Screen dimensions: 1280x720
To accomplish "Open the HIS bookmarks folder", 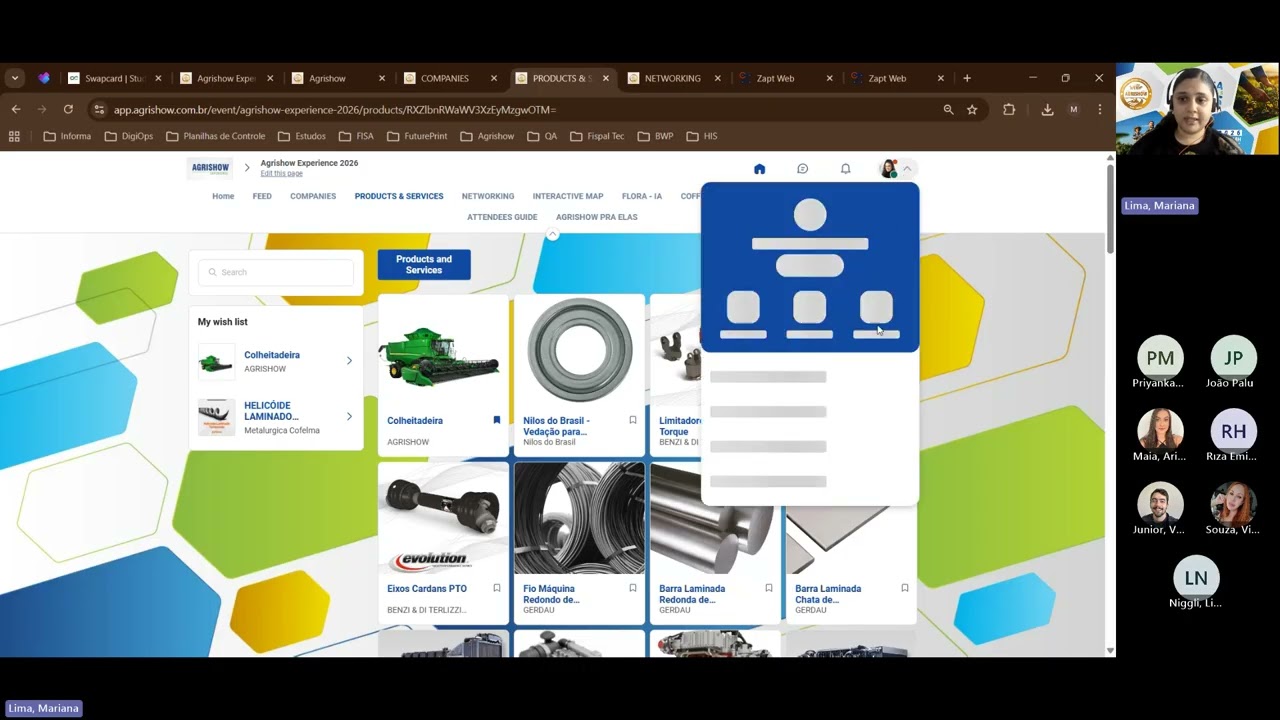I will coord(702,136).
